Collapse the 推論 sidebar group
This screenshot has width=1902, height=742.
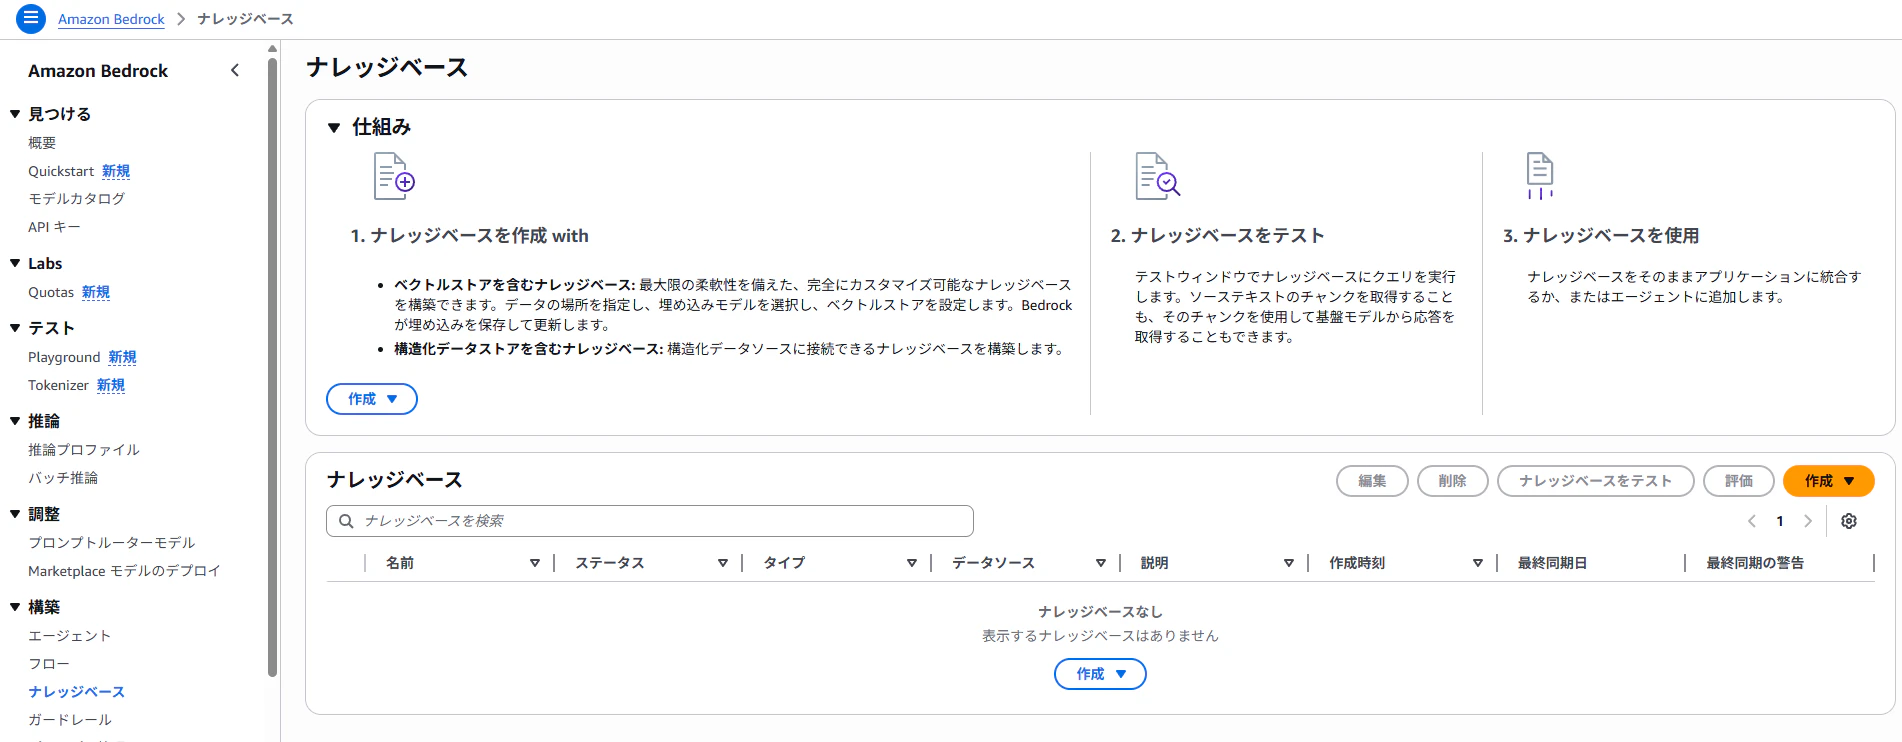click(x=15, y=421)
